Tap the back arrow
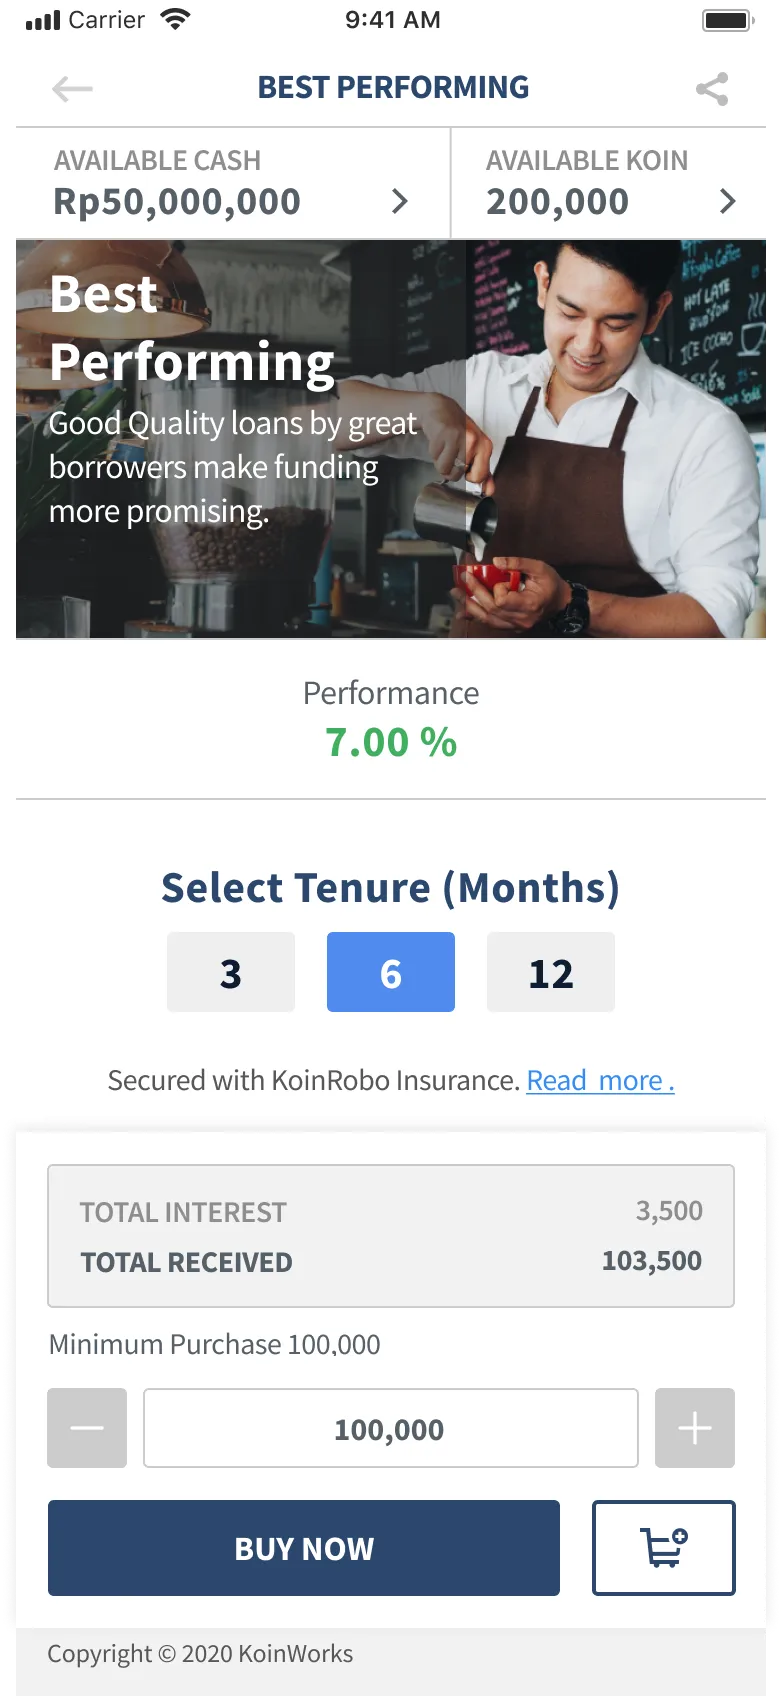The width and height of the screenshot is (782, 1696). point(71,89)
